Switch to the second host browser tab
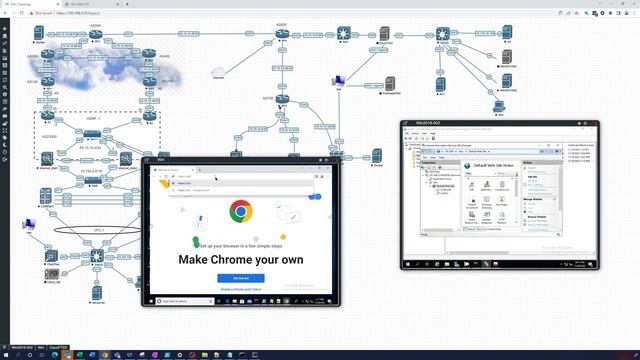The image size is (640, 360). tap(92, 4)
